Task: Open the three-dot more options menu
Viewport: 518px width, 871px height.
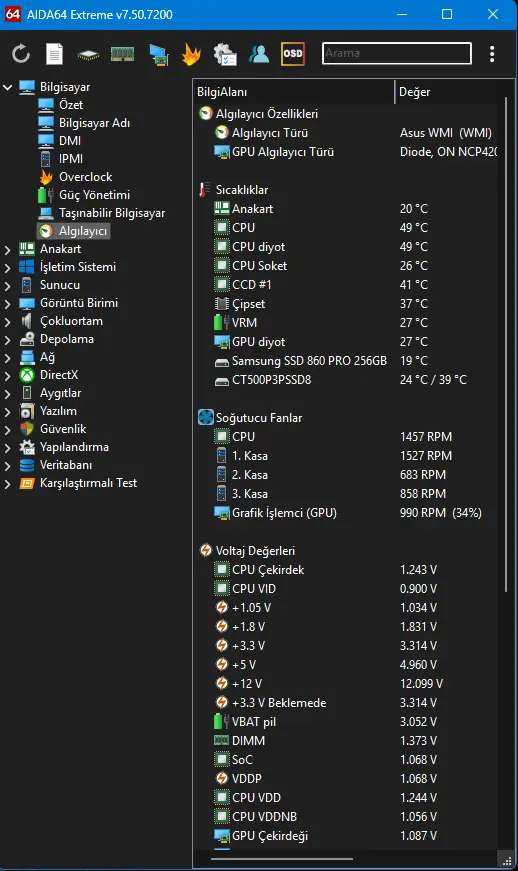Action: pyautogui.click(x=492, y=54)
